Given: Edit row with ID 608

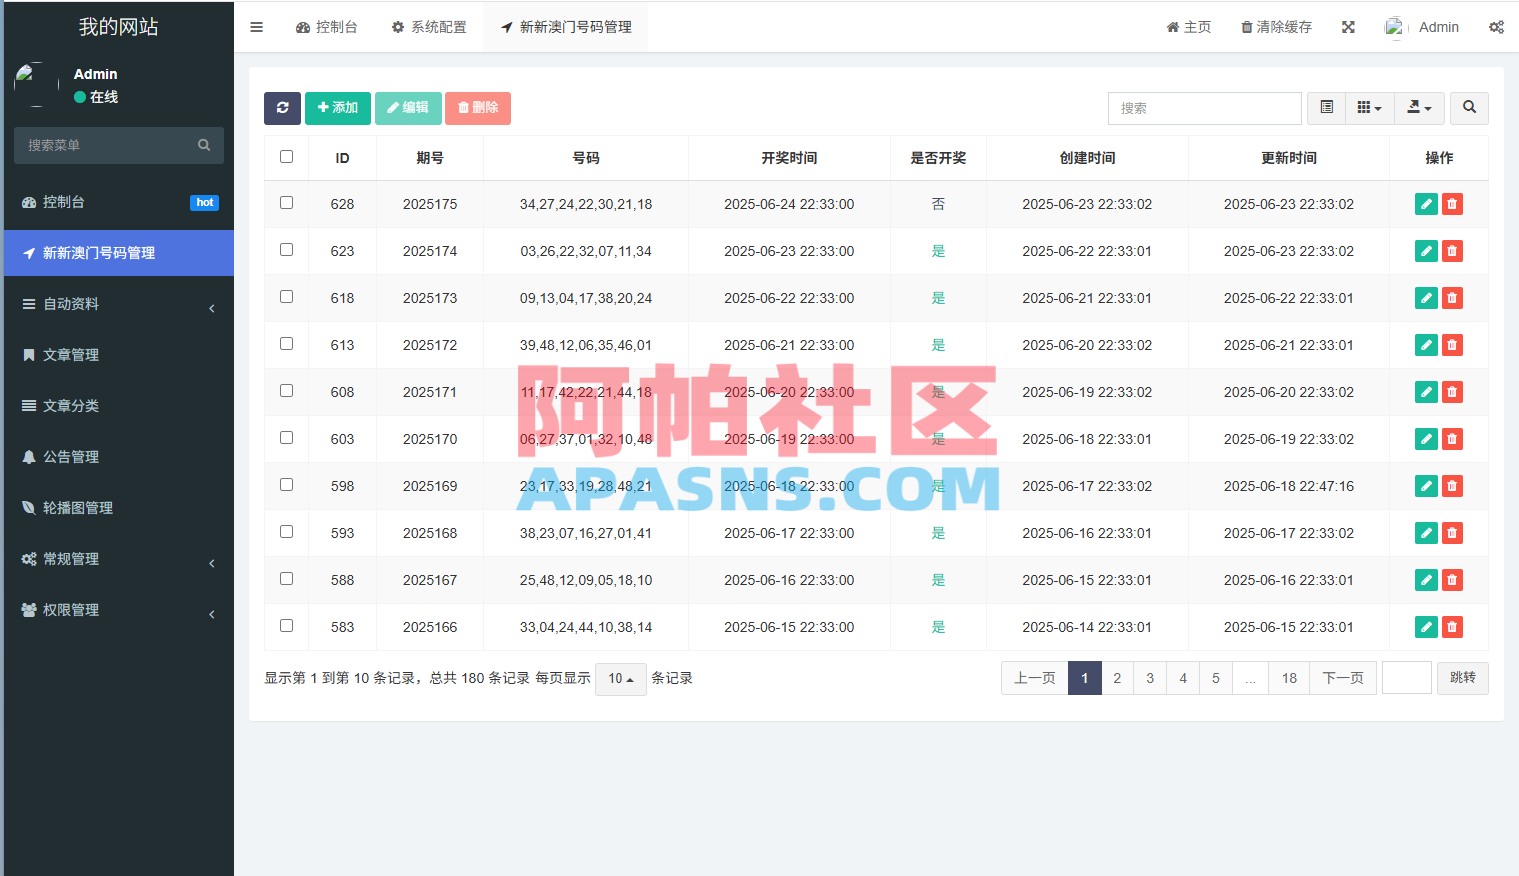Looking at the screenshot, I should click(1426, 392).
